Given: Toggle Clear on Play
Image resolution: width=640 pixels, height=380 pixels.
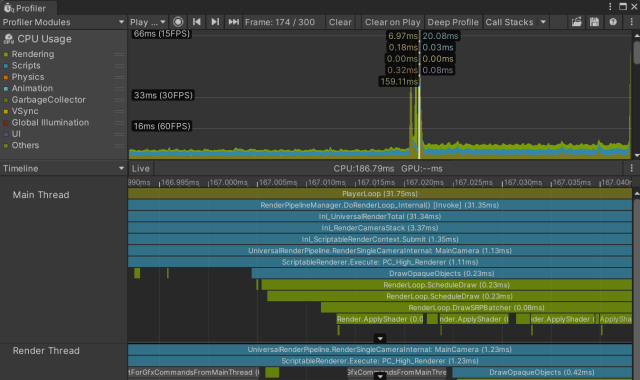Looking at the screenshot, I should [392, 22].
